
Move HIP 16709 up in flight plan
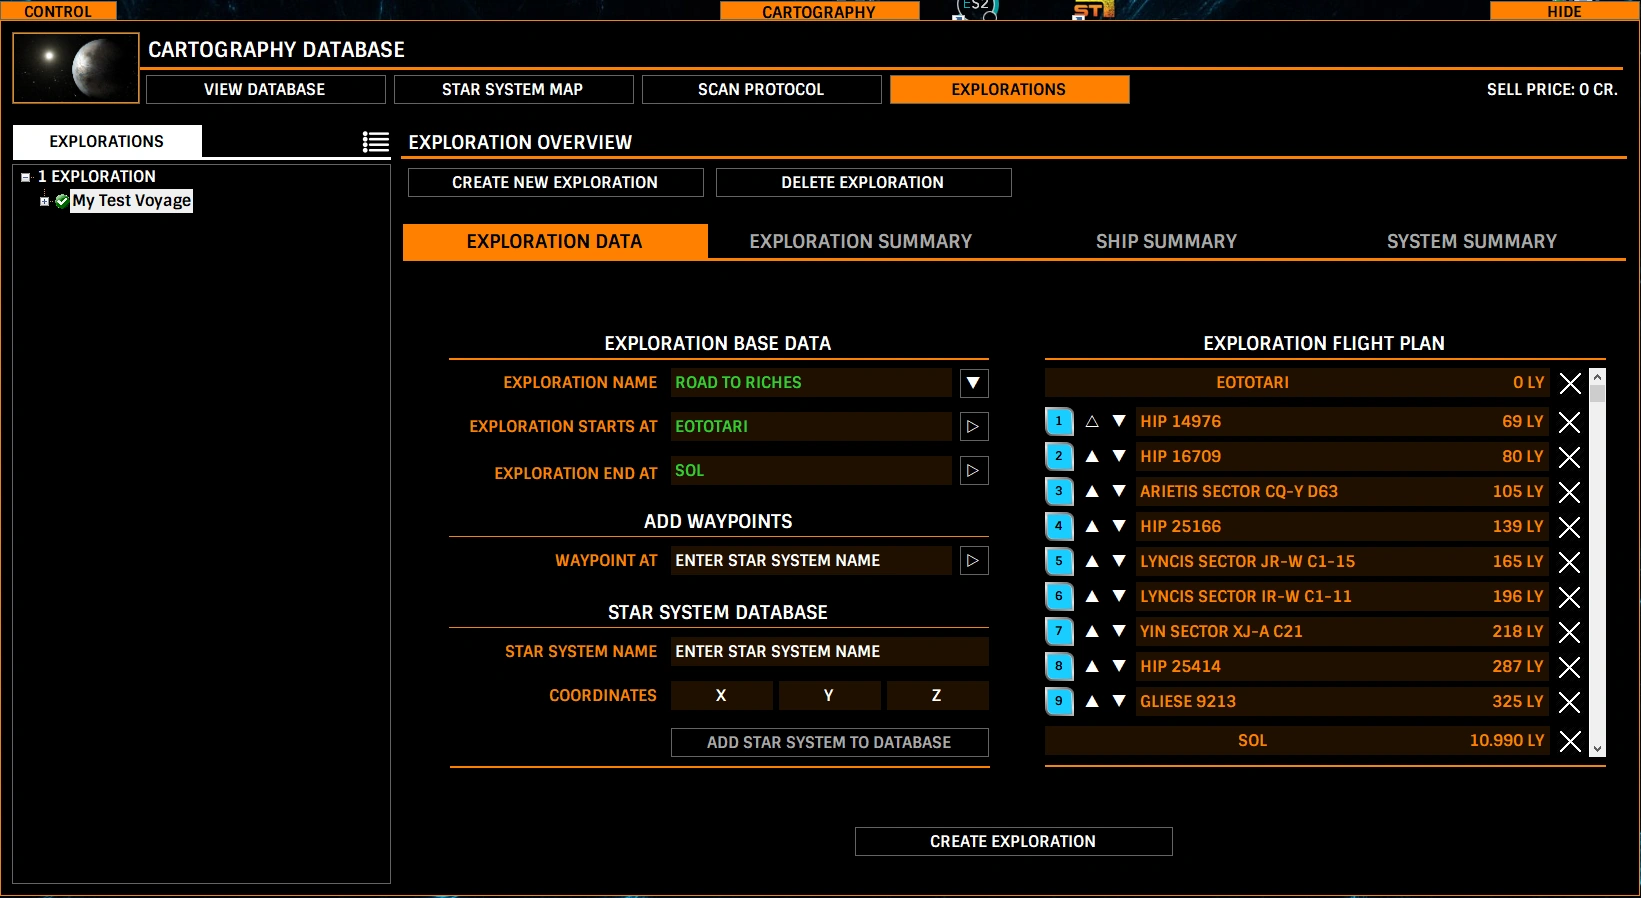(x=1092, y=456)
